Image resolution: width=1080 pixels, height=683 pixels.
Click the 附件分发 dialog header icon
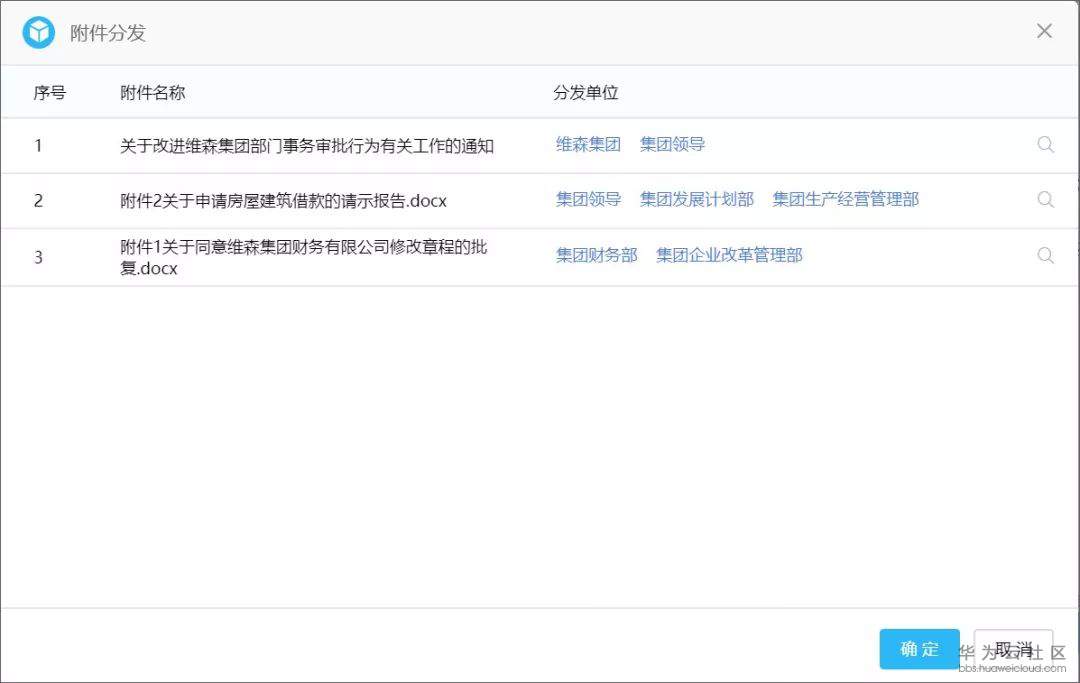37,31
